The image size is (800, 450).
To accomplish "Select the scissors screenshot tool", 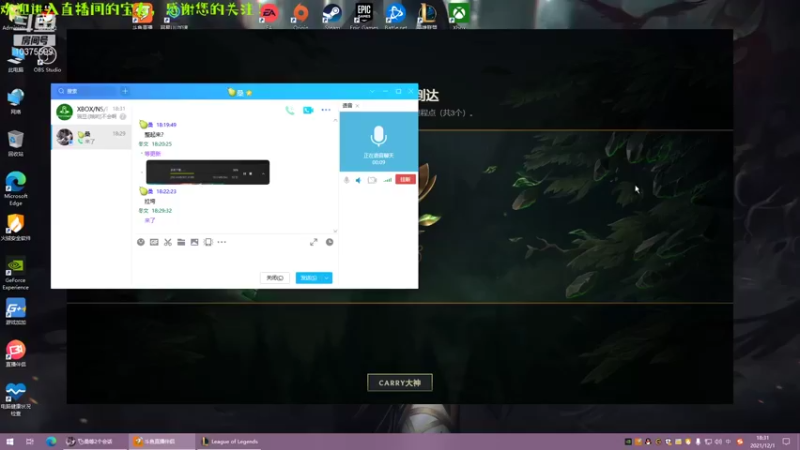I will tap(168, 242).
